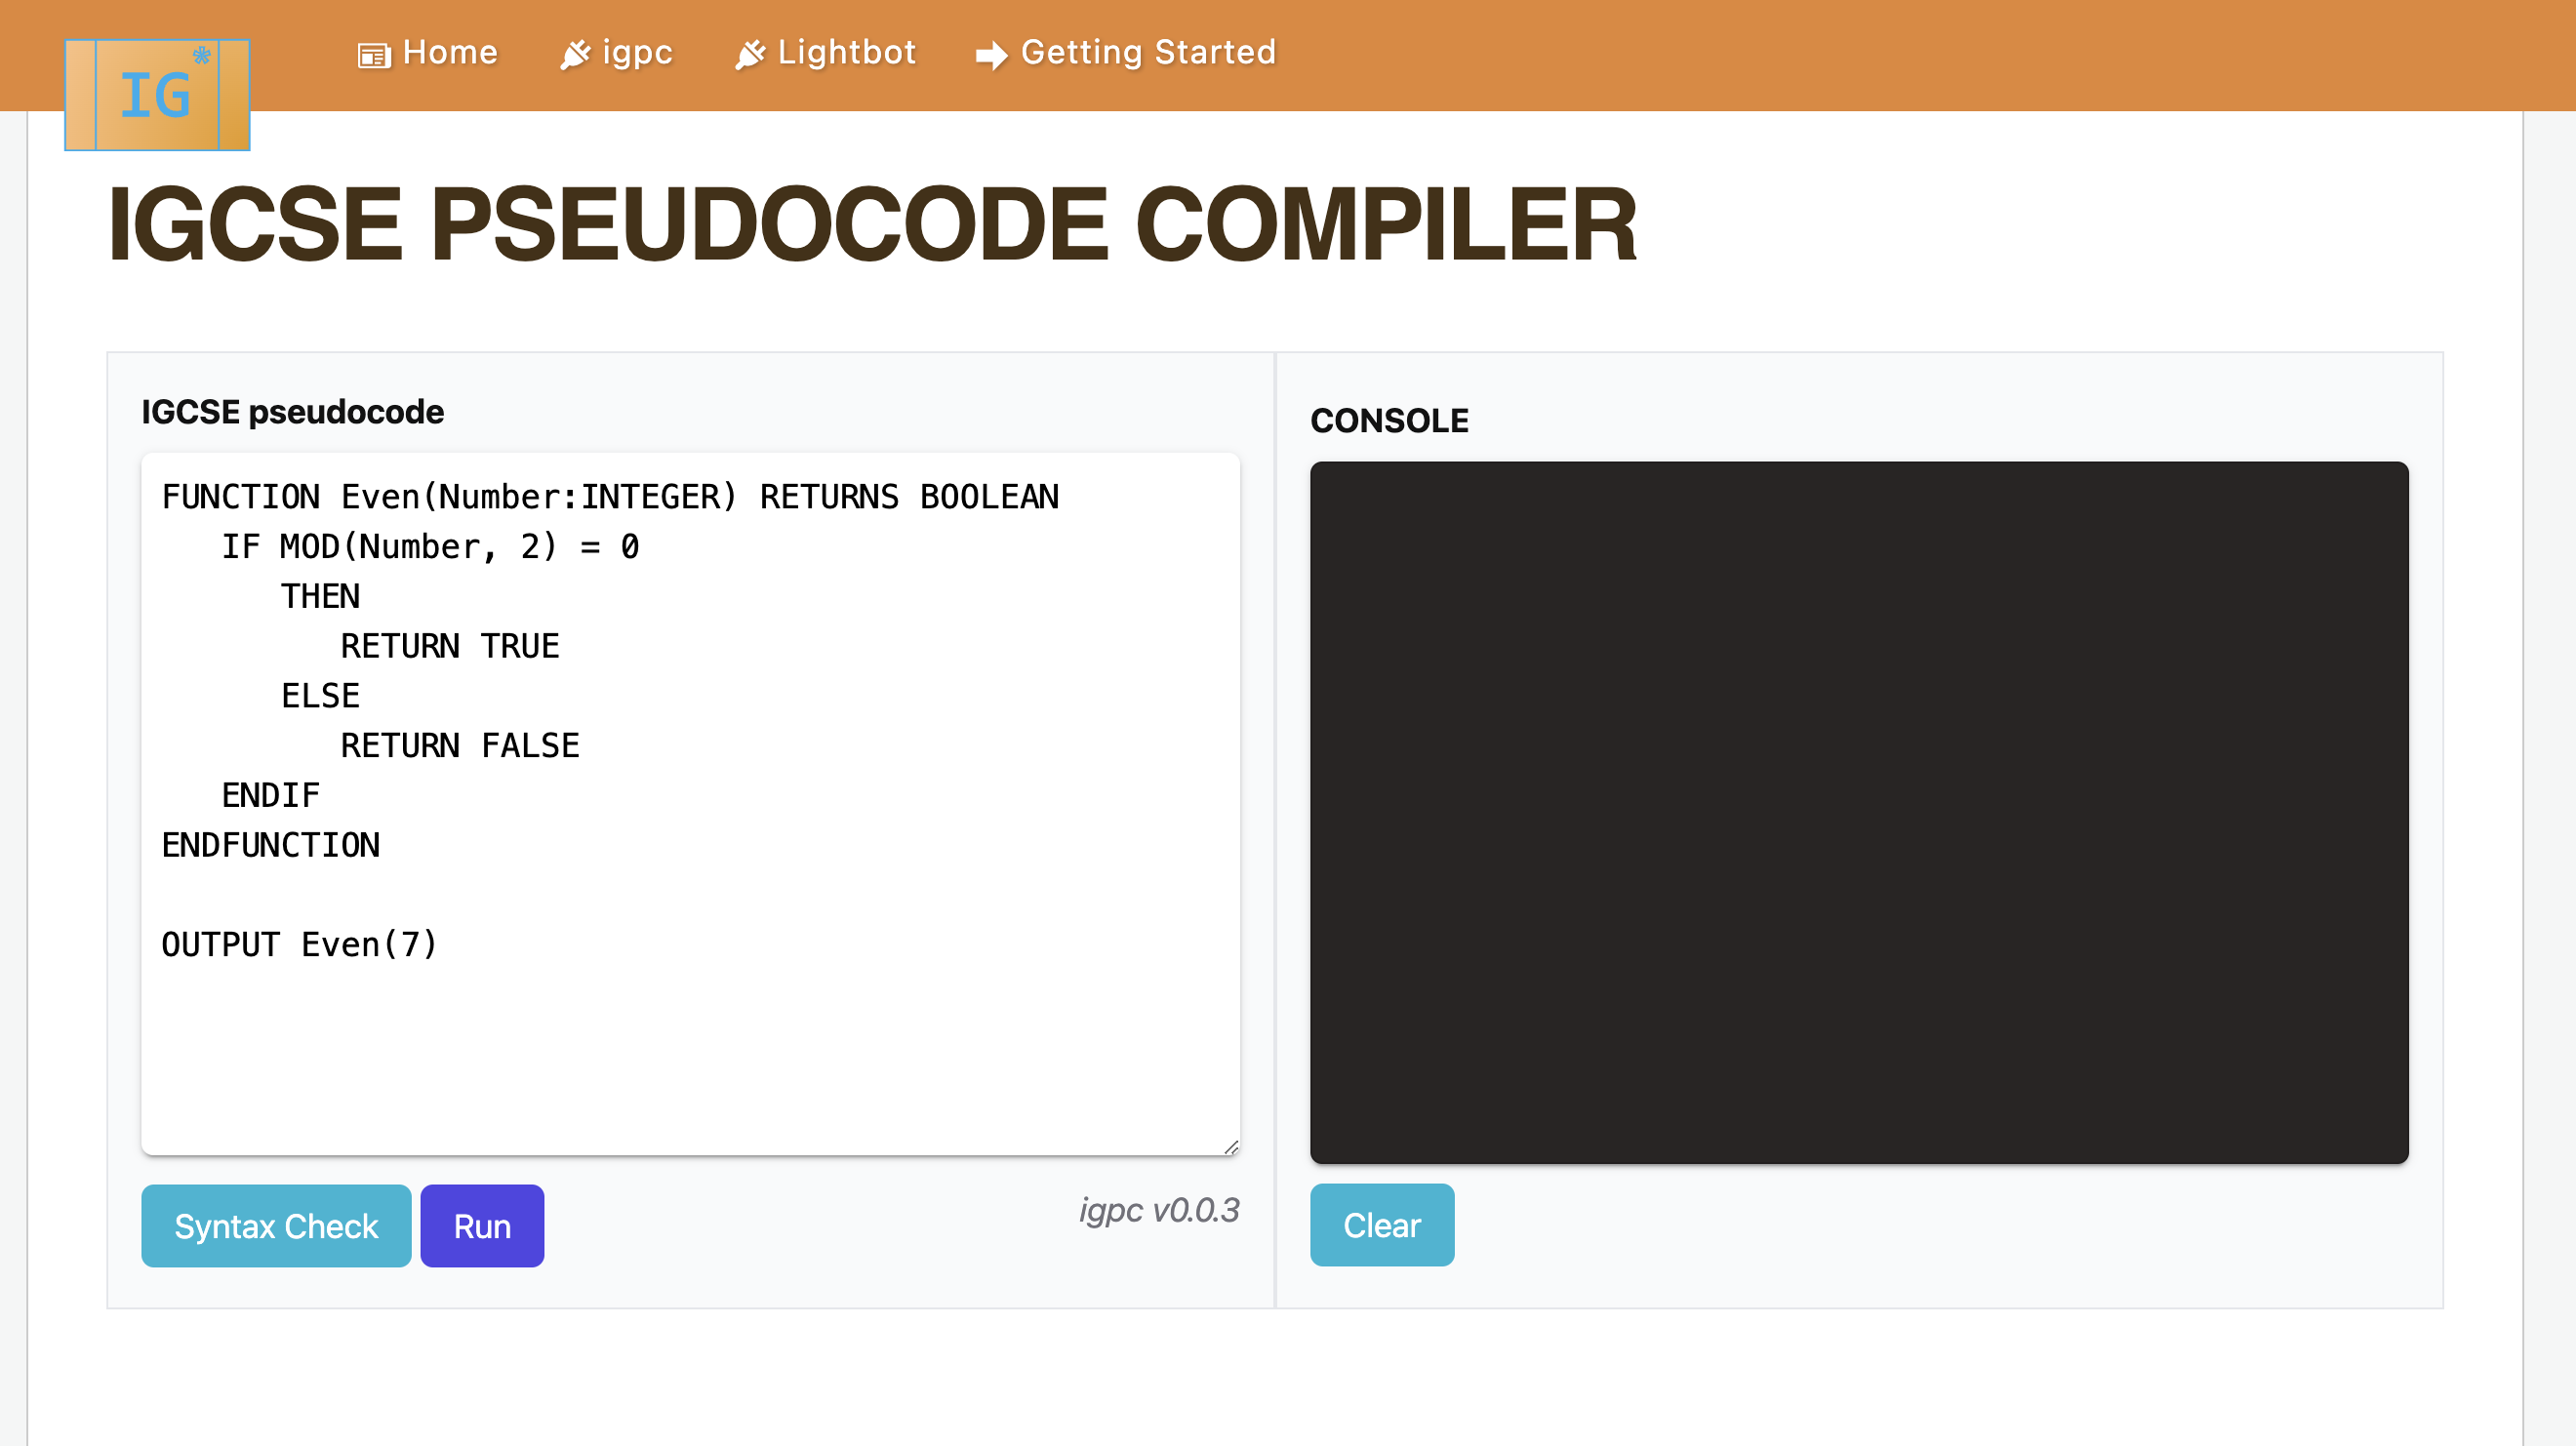Click the newspaper icon beside Home

click(374, 56)
